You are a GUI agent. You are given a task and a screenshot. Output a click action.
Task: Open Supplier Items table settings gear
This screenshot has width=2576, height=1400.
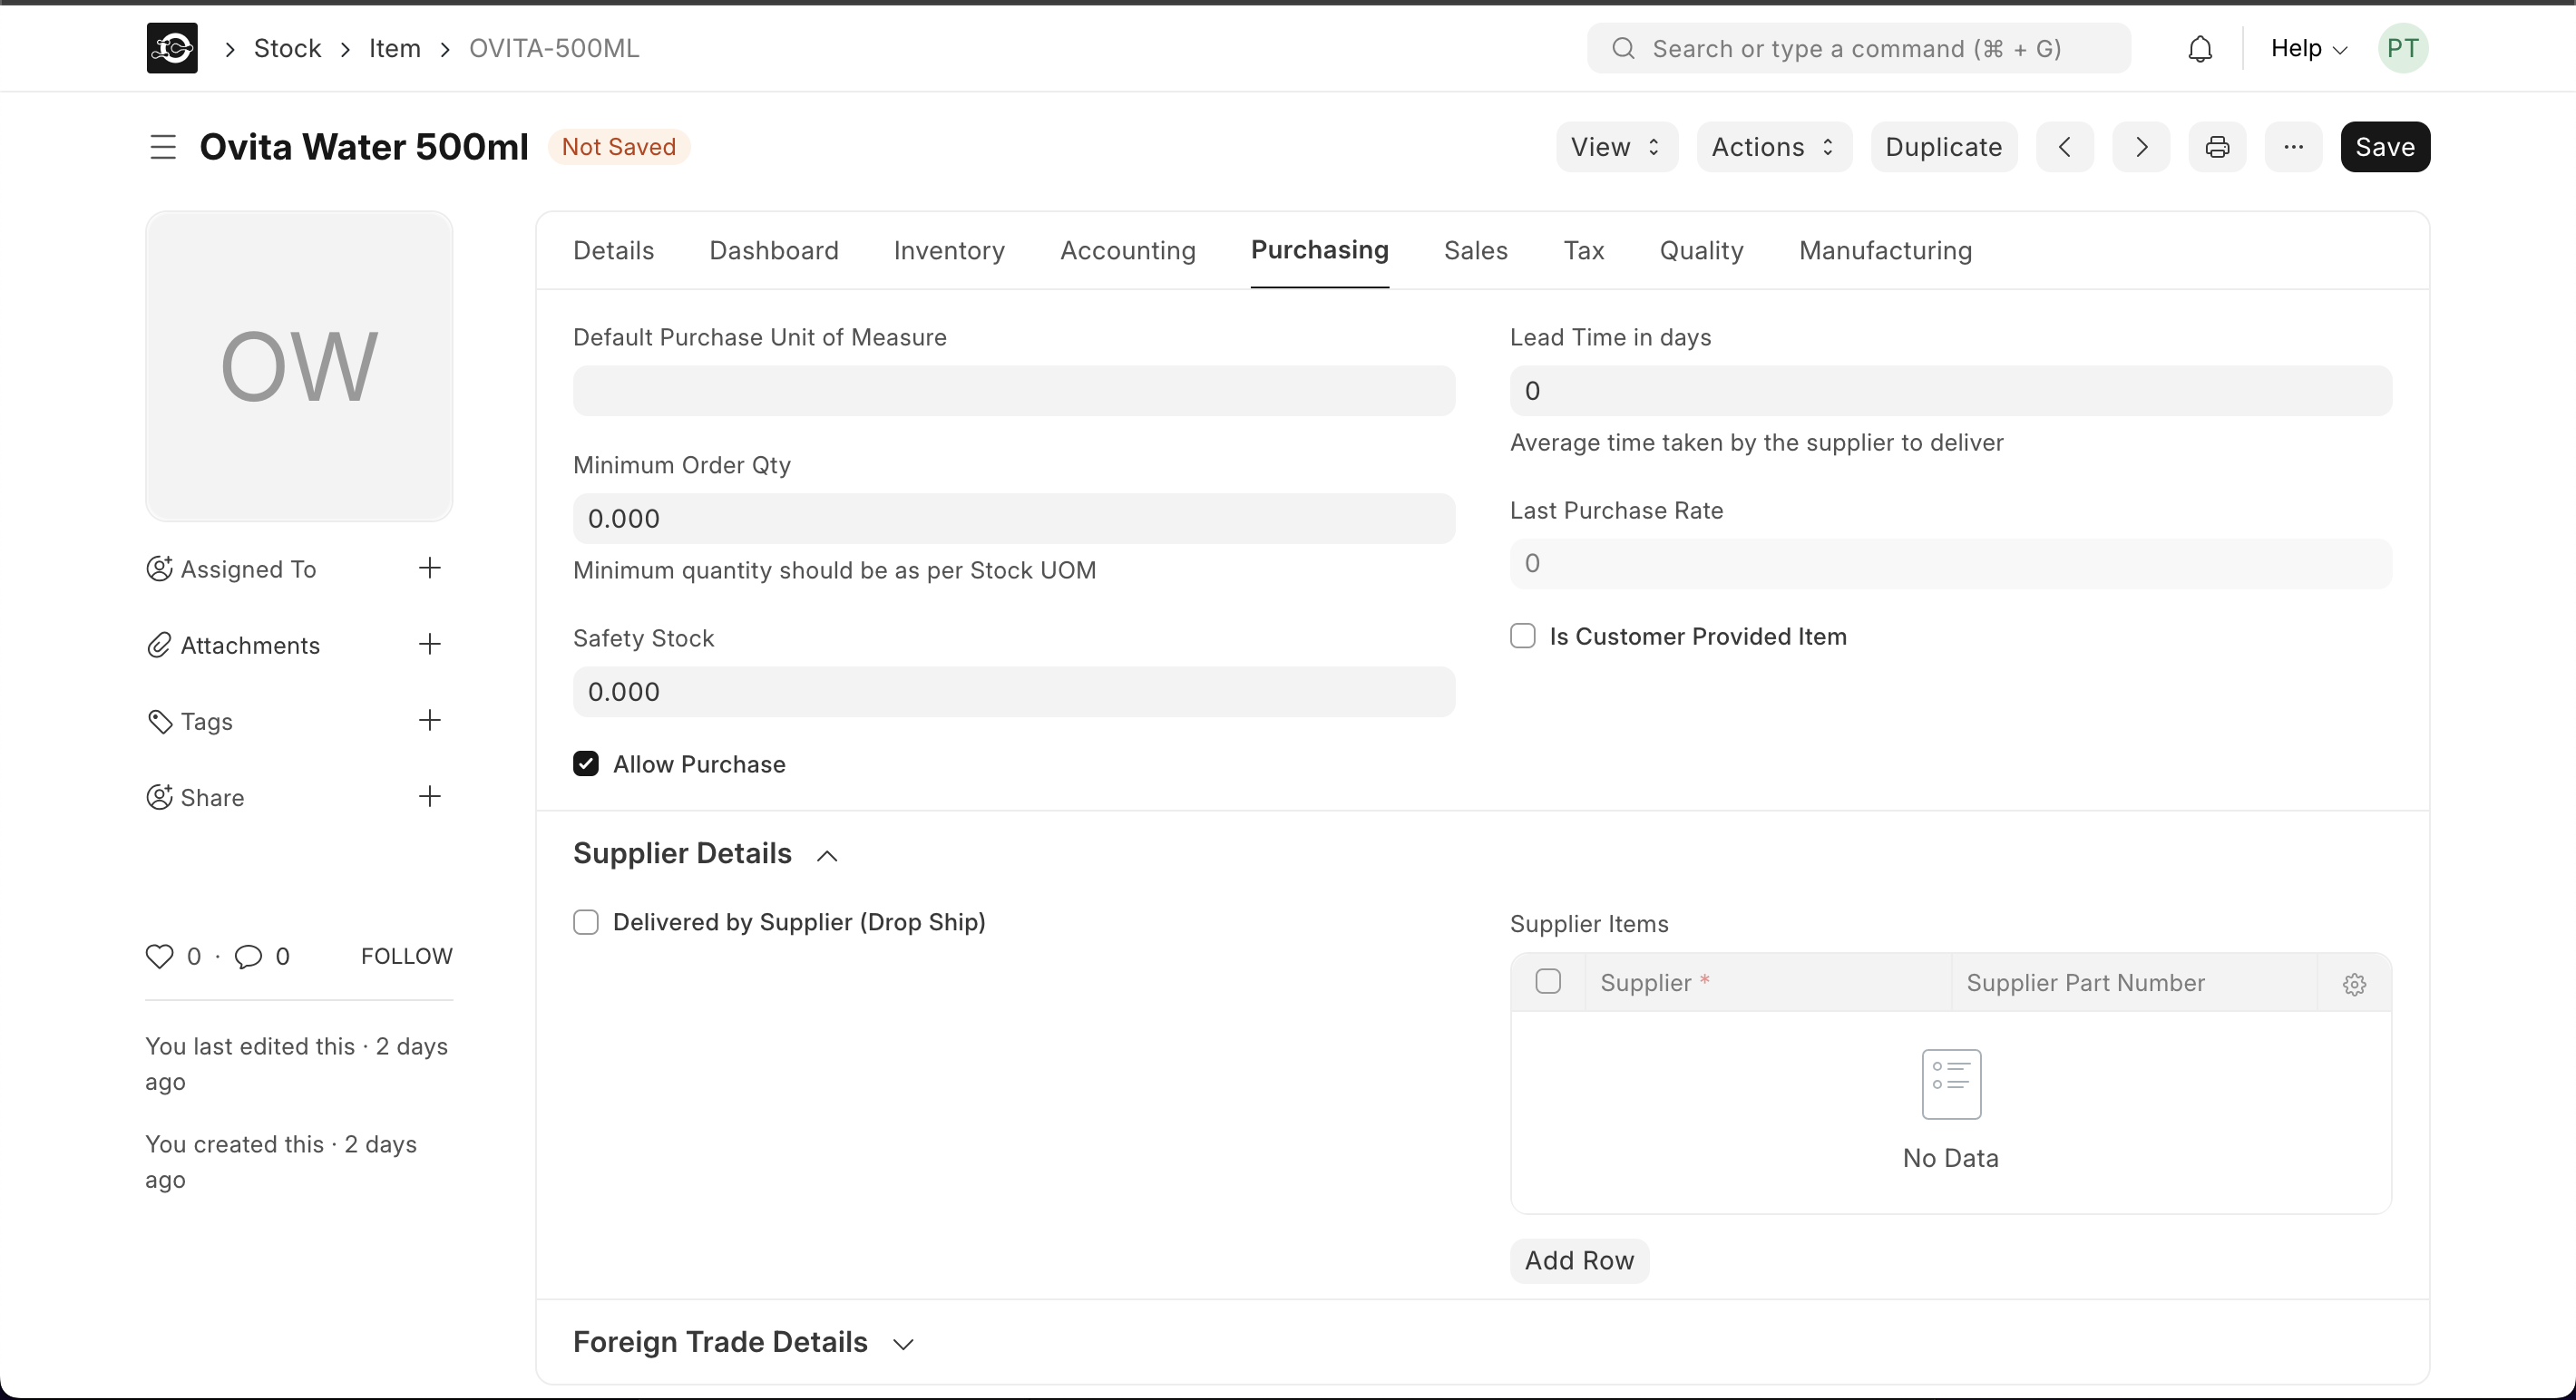click(2354, 984)
